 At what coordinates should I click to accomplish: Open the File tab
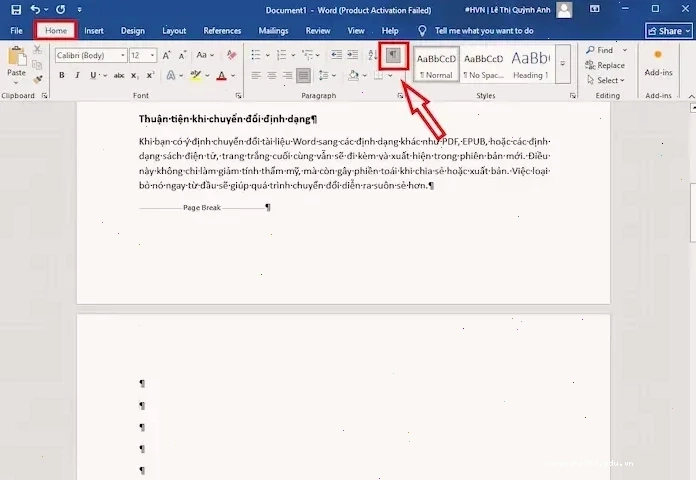[16, 31]
